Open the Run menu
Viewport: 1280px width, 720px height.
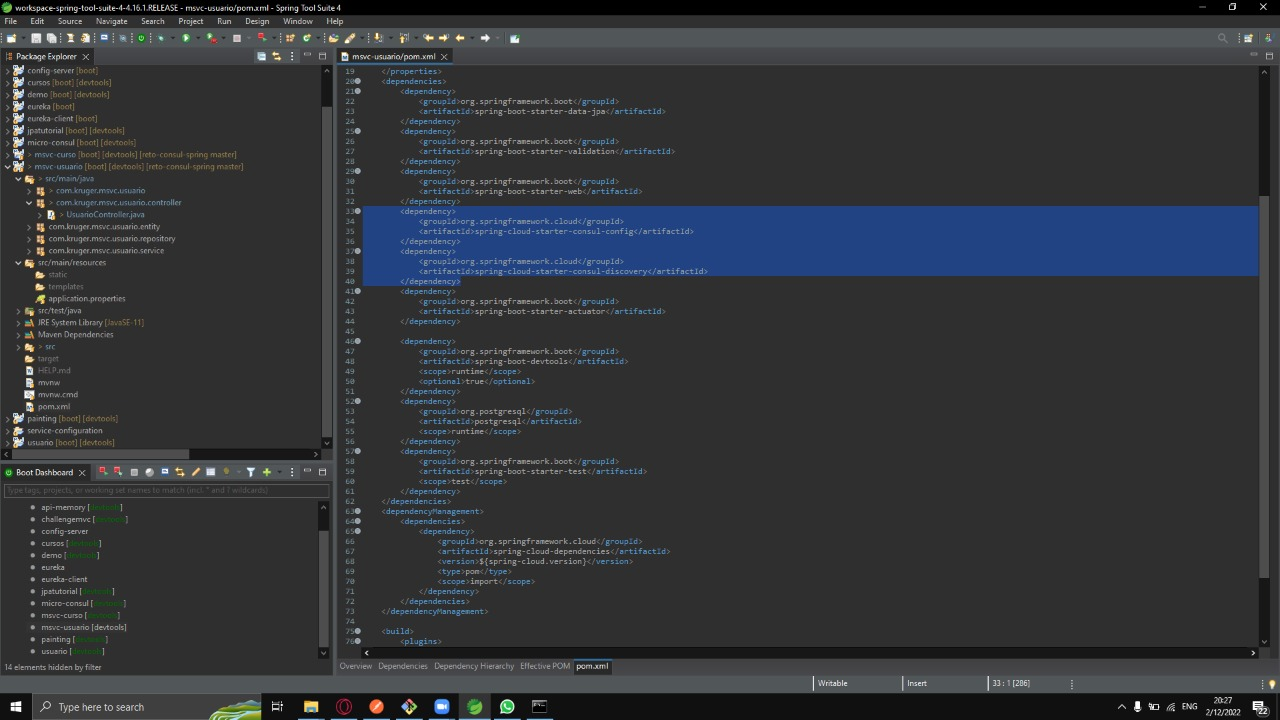click(x=224, y=20)
